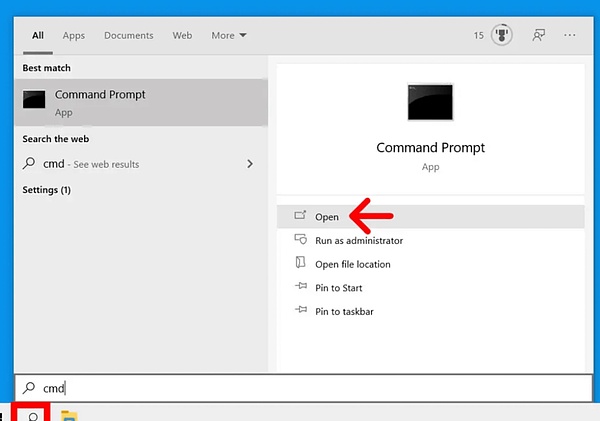Image resolution: width=600 pixels, height=421 pixels.
Task: Open the three-dots options menu
Action: [x=570, y=35]
